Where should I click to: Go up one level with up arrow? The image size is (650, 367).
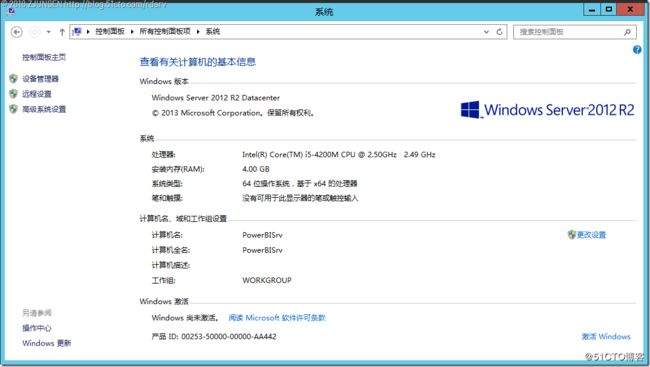click(x=62, y=32)
